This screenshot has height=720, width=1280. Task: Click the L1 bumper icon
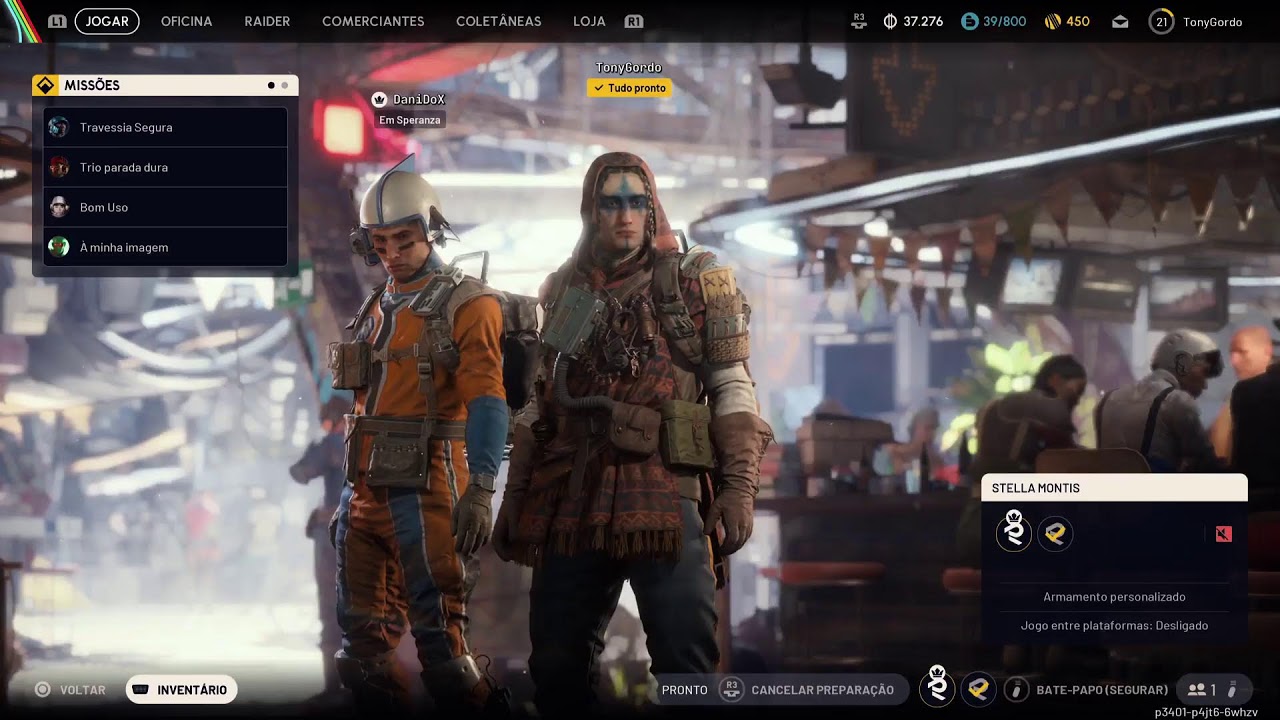[57, 21]
